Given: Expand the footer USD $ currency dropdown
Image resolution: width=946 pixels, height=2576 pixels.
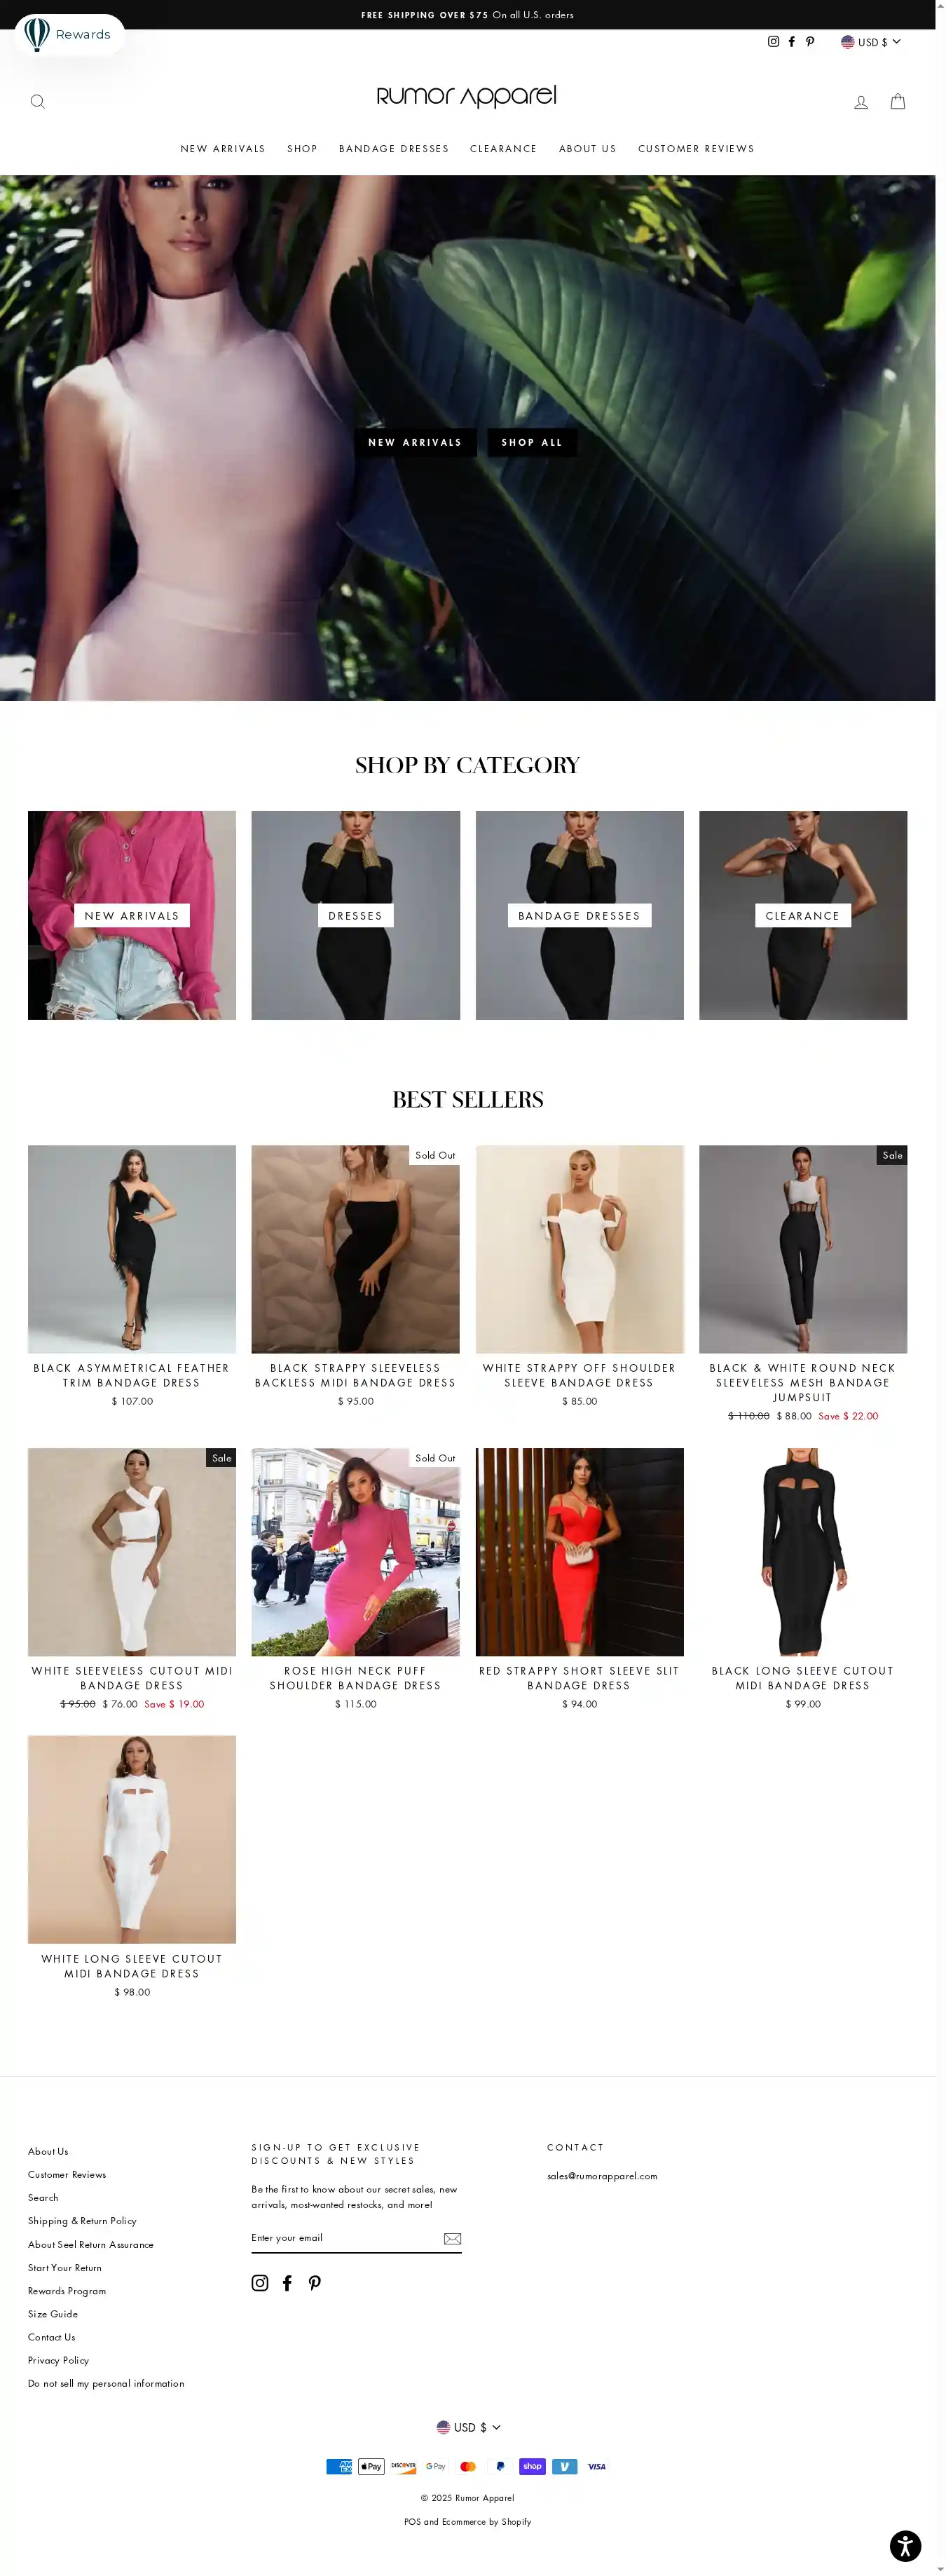Looking at the screenshot, I should 468,2427.
